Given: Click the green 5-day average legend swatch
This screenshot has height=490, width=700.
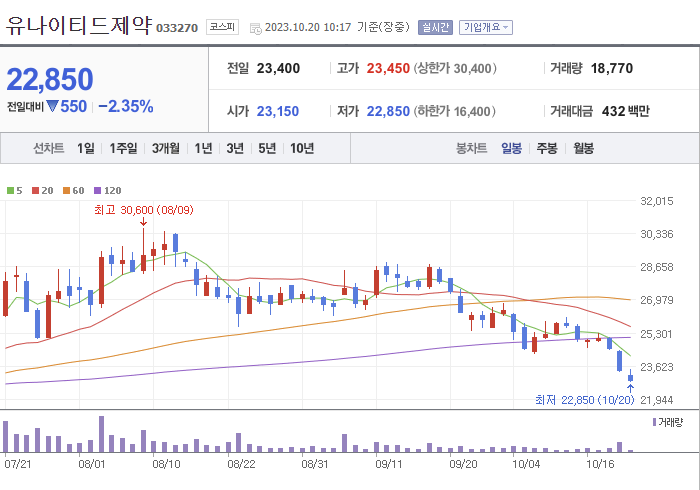Looking at the screenshot, I should [x=10, y=191].
